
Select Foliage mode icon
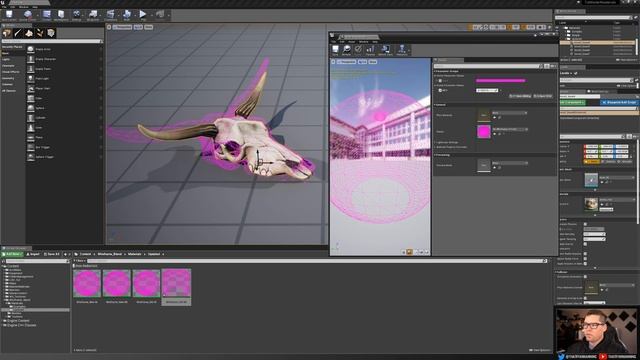click(x=40, y=33)
